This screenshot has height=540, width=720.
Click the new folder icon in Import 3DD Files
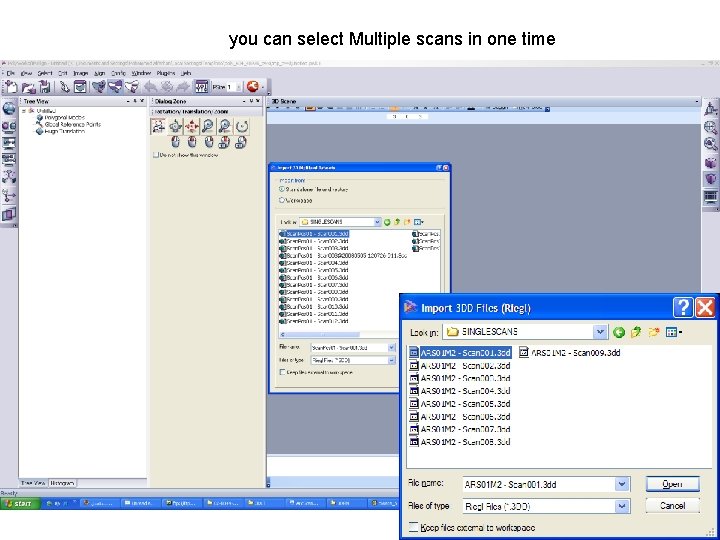click(x=654, y=332)
